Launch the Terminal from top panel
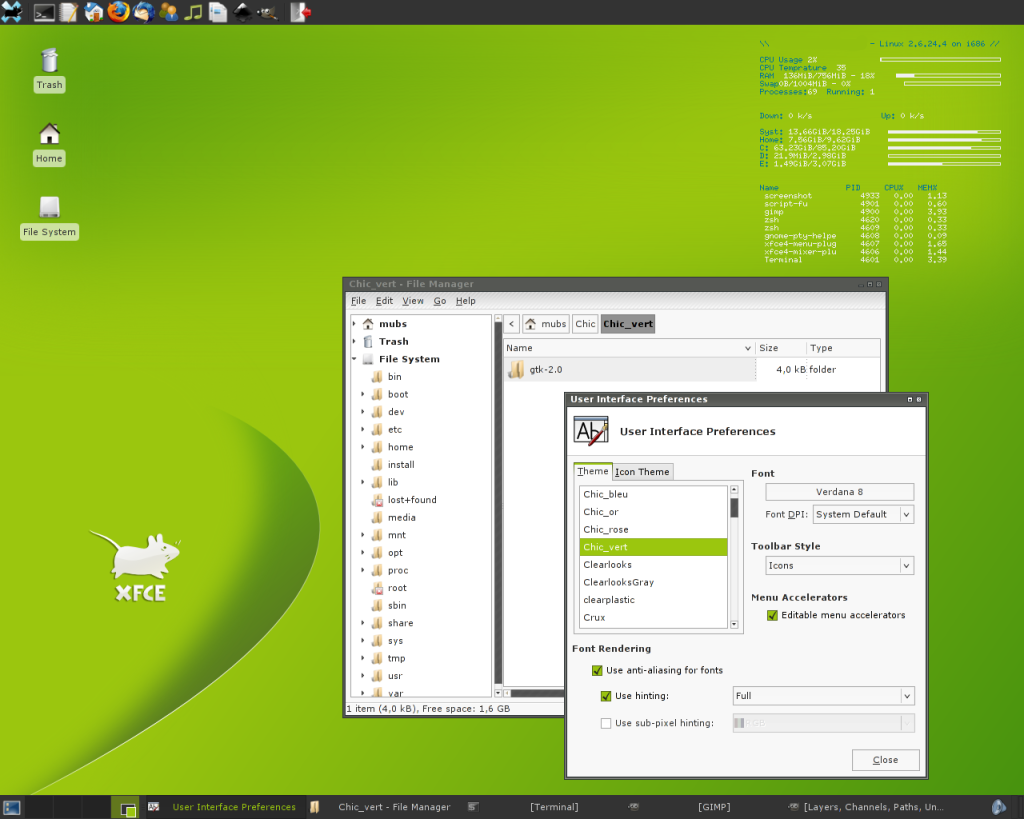 click(x=44, y=12)
